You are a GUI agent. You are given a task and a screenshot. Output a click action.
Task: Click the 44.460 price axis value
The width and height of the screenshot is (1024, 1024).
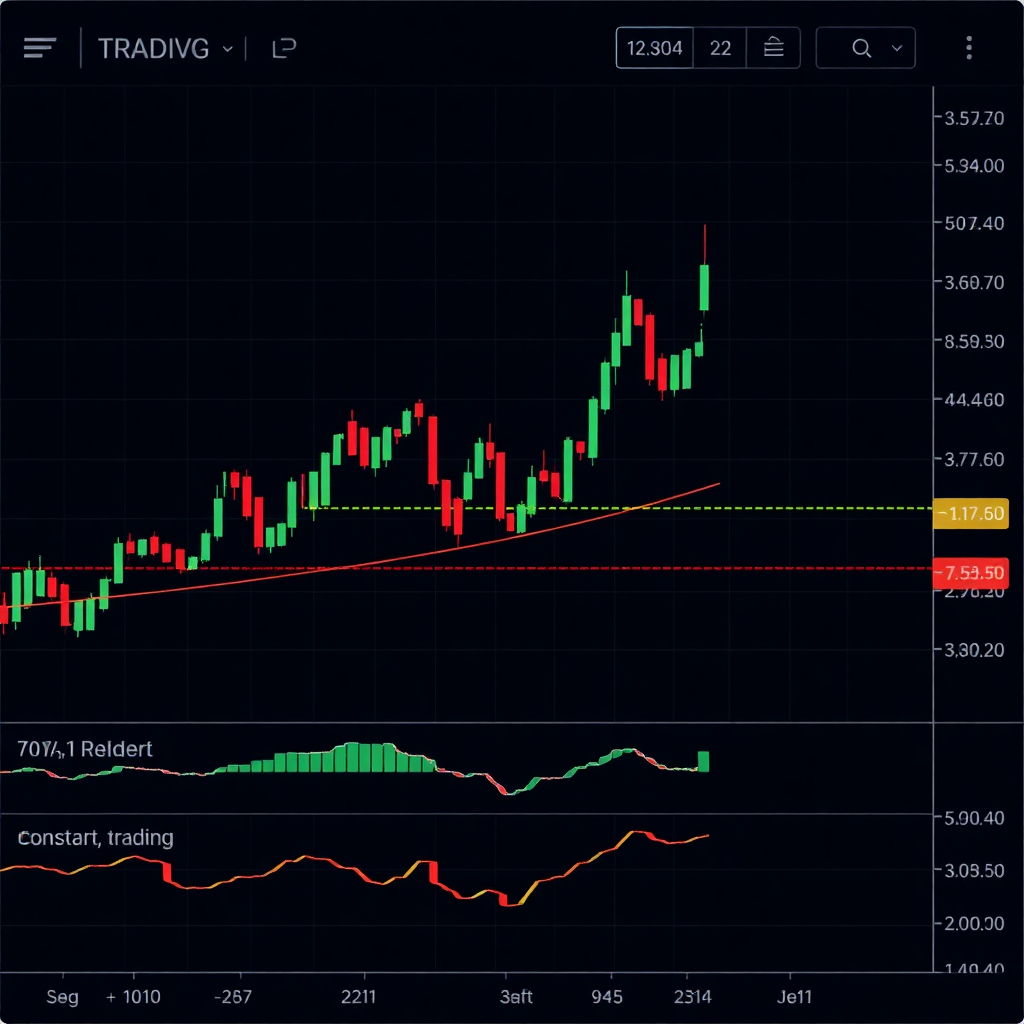point(974,400)
